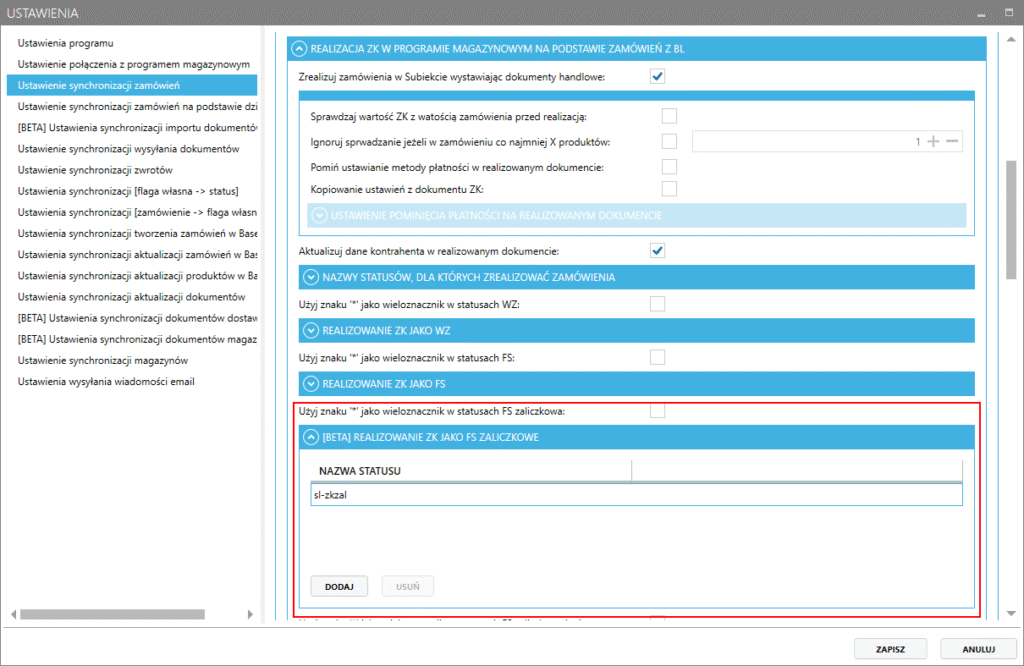Viewport: 1024px width, 666px height.
Task: Collapse the REALIZACJA ZK W PROGRAMIE MAGAZYNOWYM section
Action: 298,47
